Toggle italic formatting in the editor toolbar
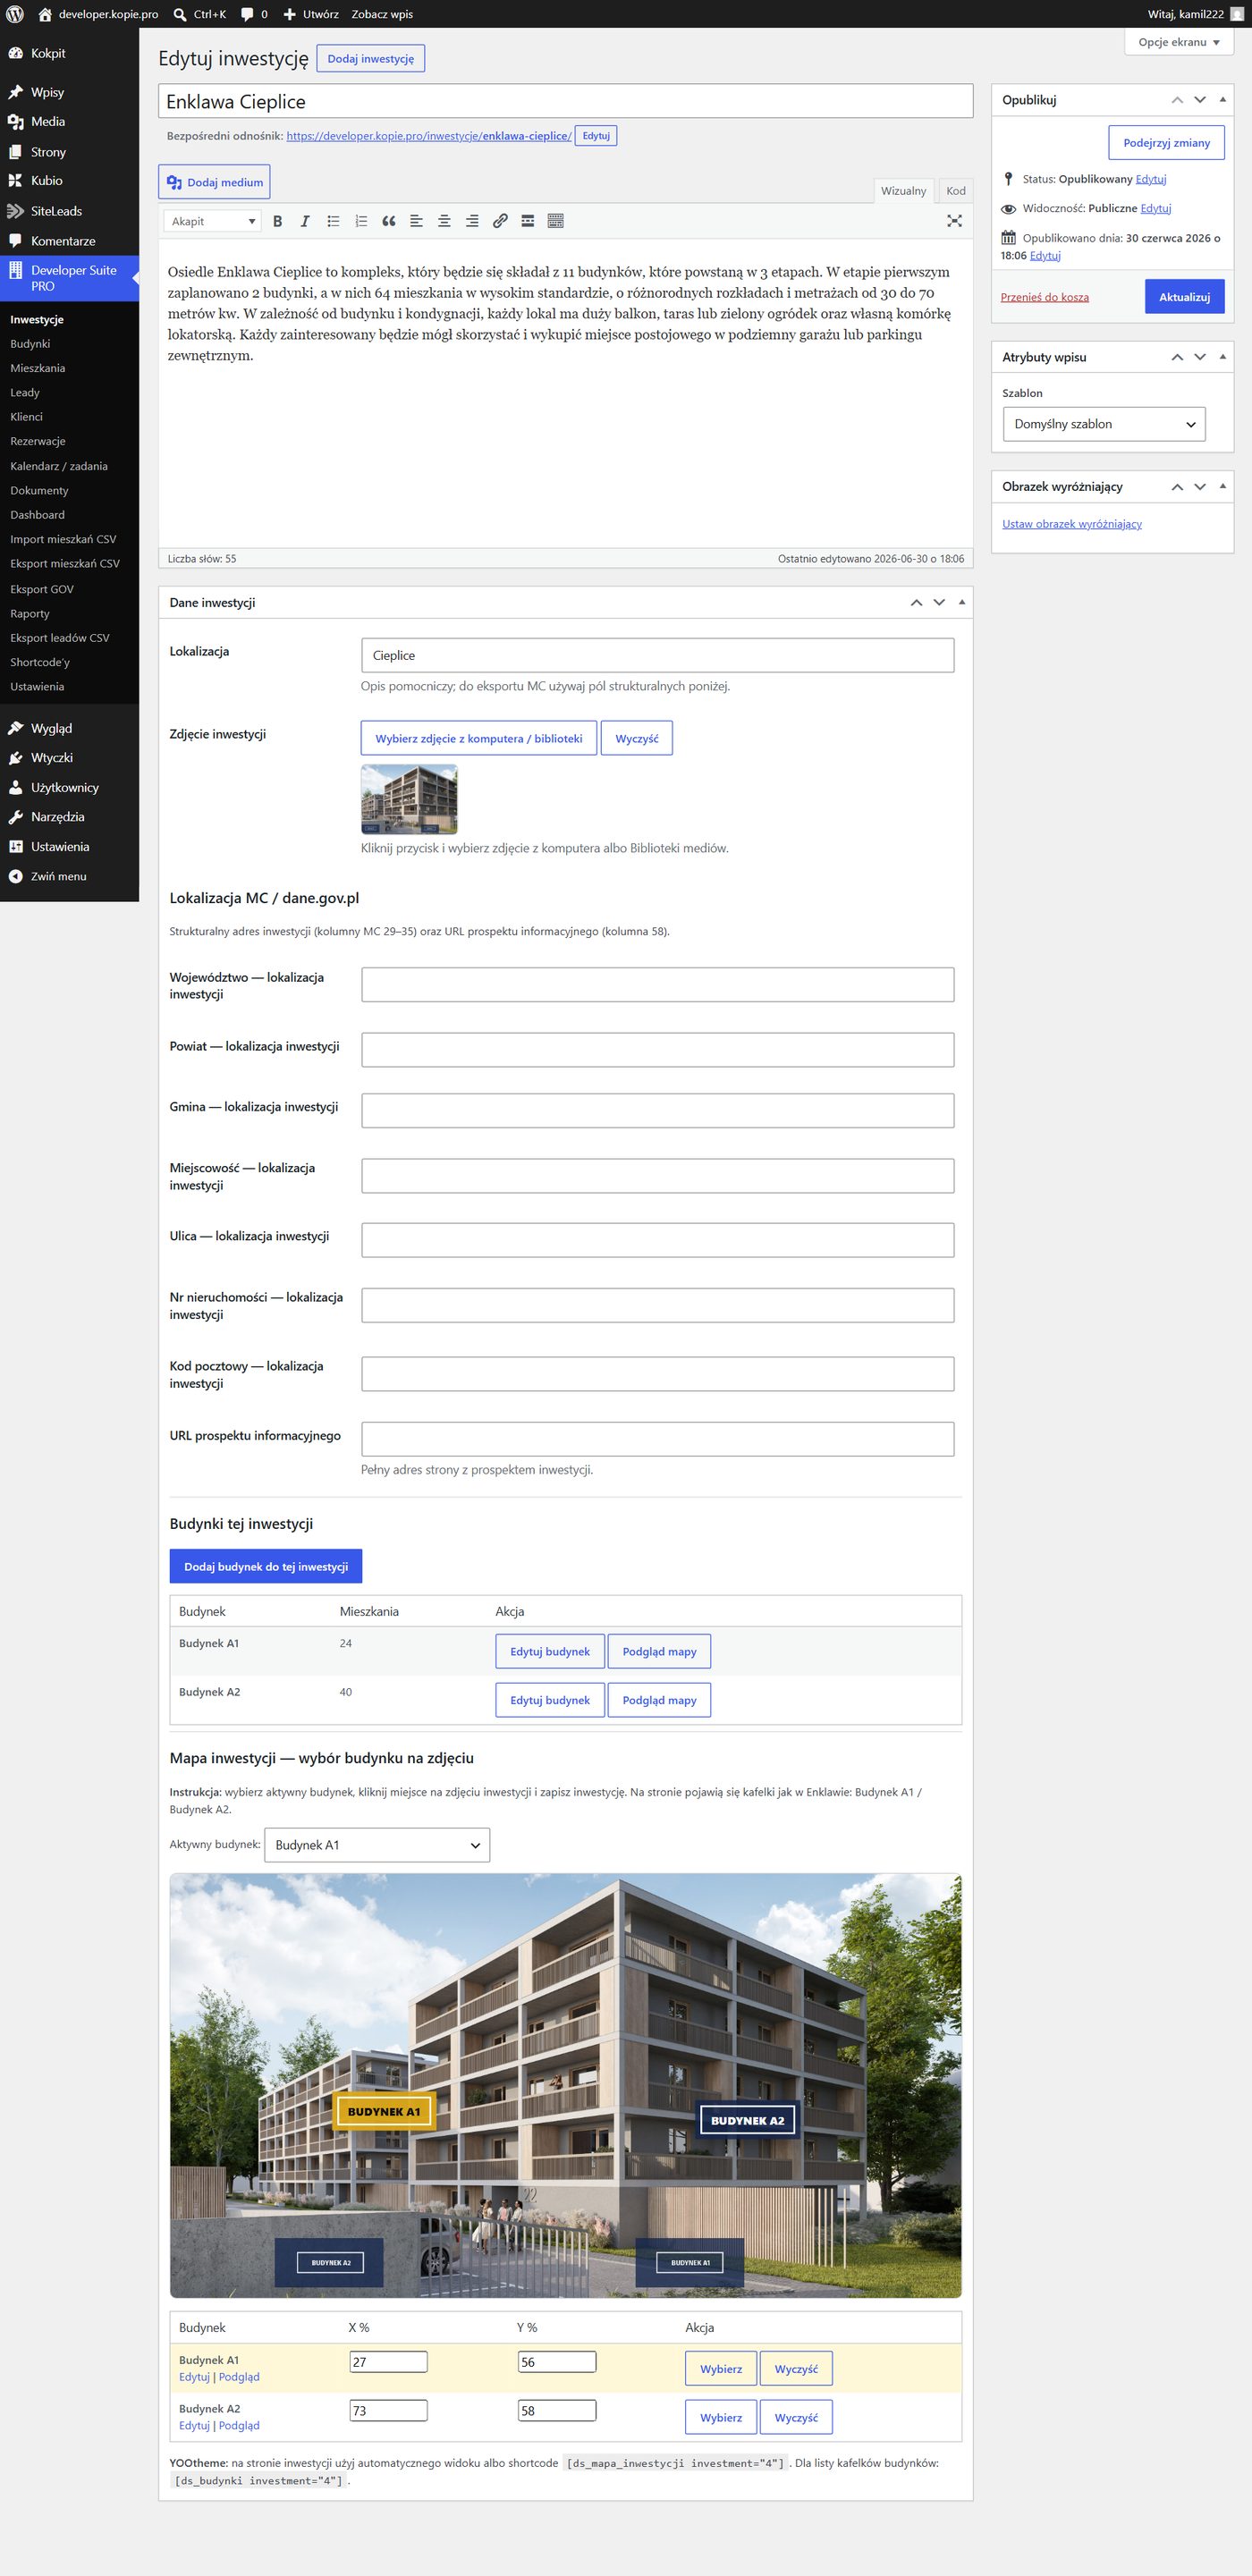The height and width of the screenshot is (2576, 1252). [305, 221]
